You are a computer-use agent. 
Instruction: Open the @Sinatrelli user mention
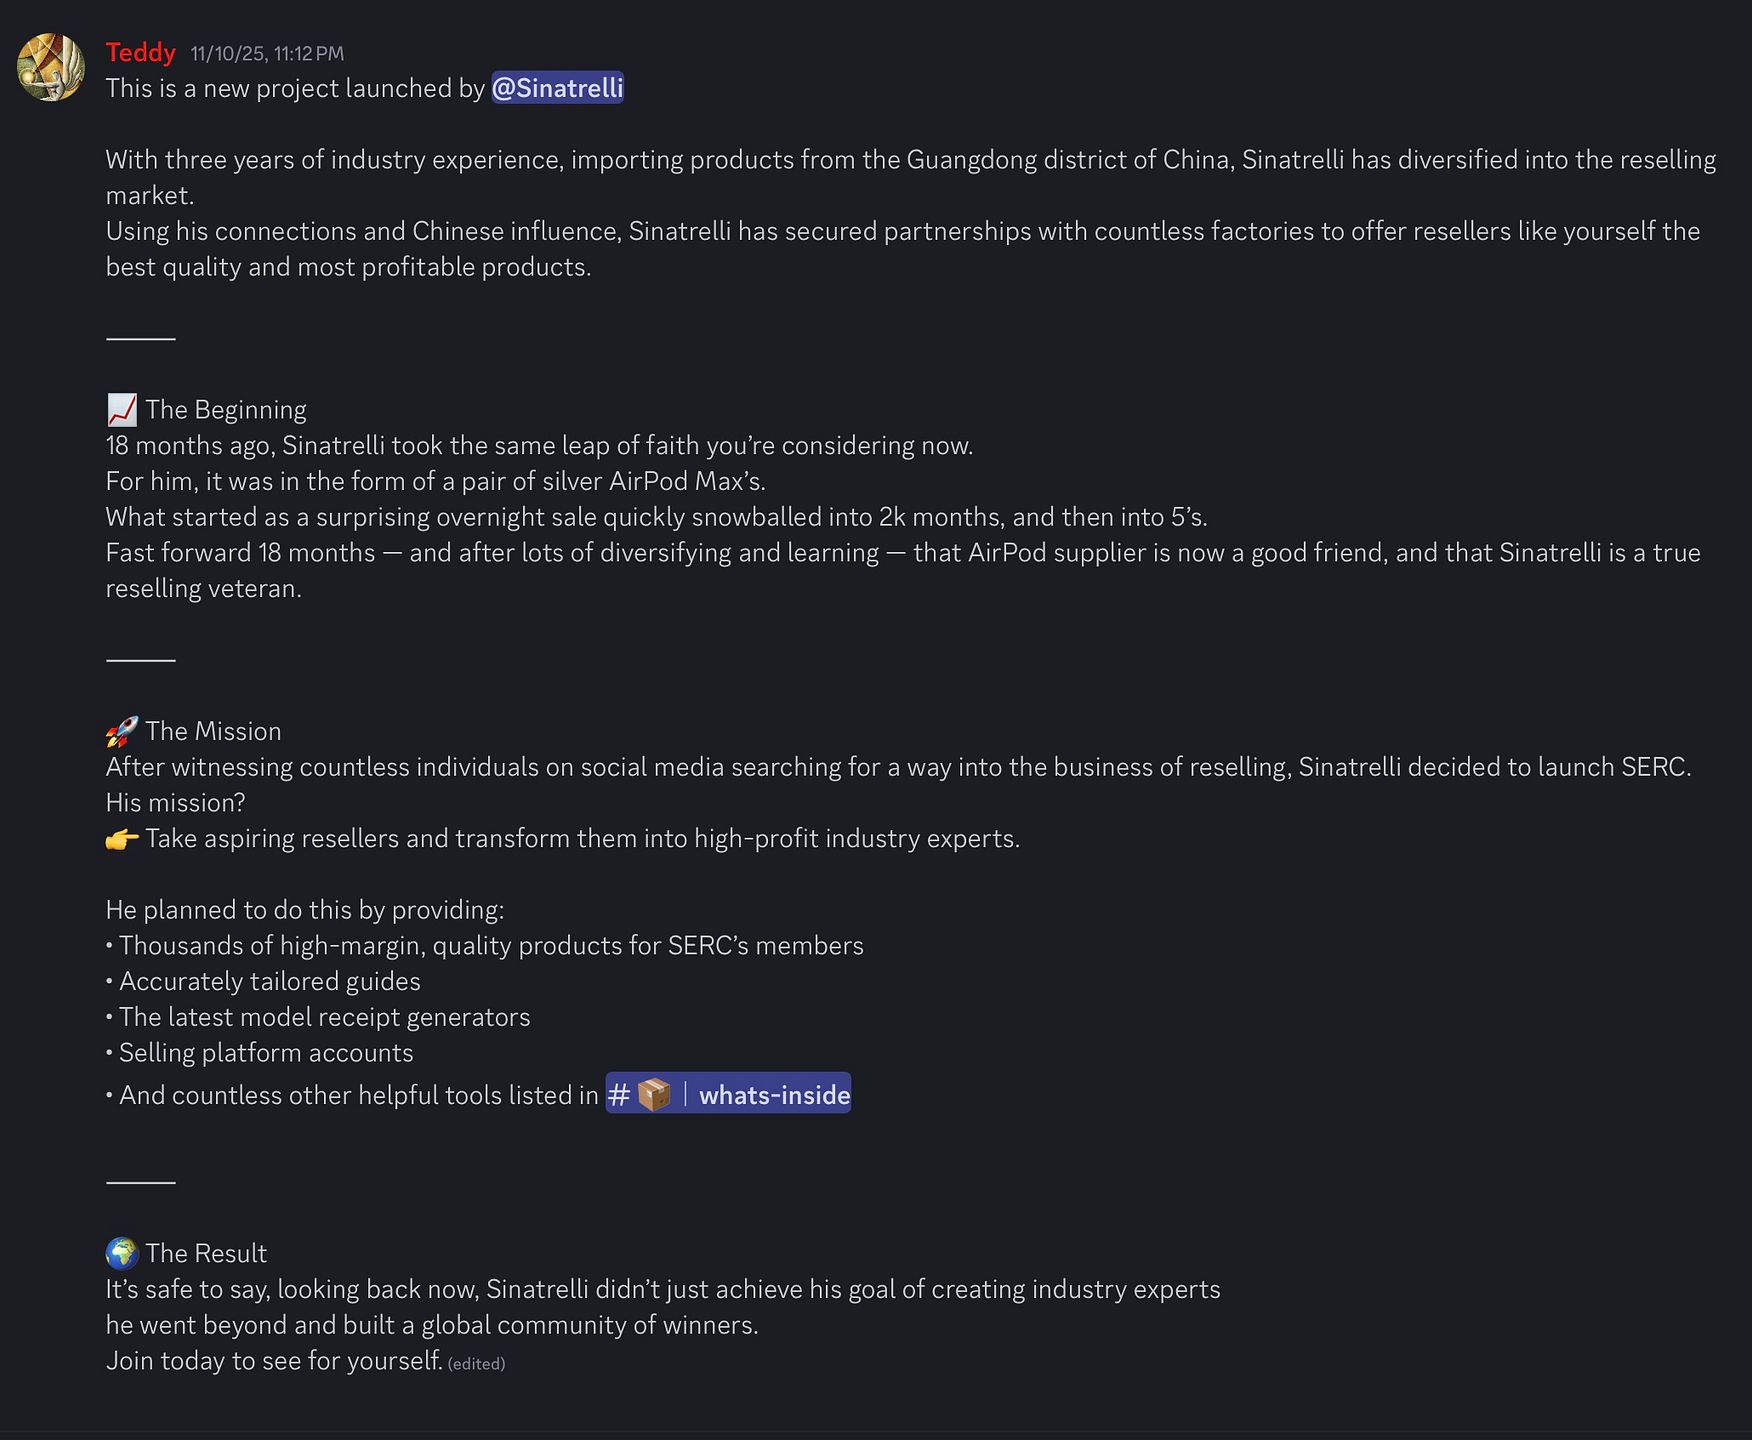pyautogui.click(x=557, y=88)
